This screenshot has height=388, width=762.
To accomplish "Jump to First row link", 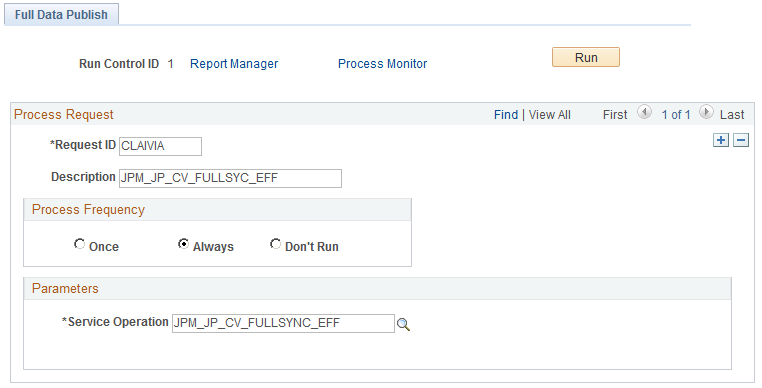I will click(615, 115).
